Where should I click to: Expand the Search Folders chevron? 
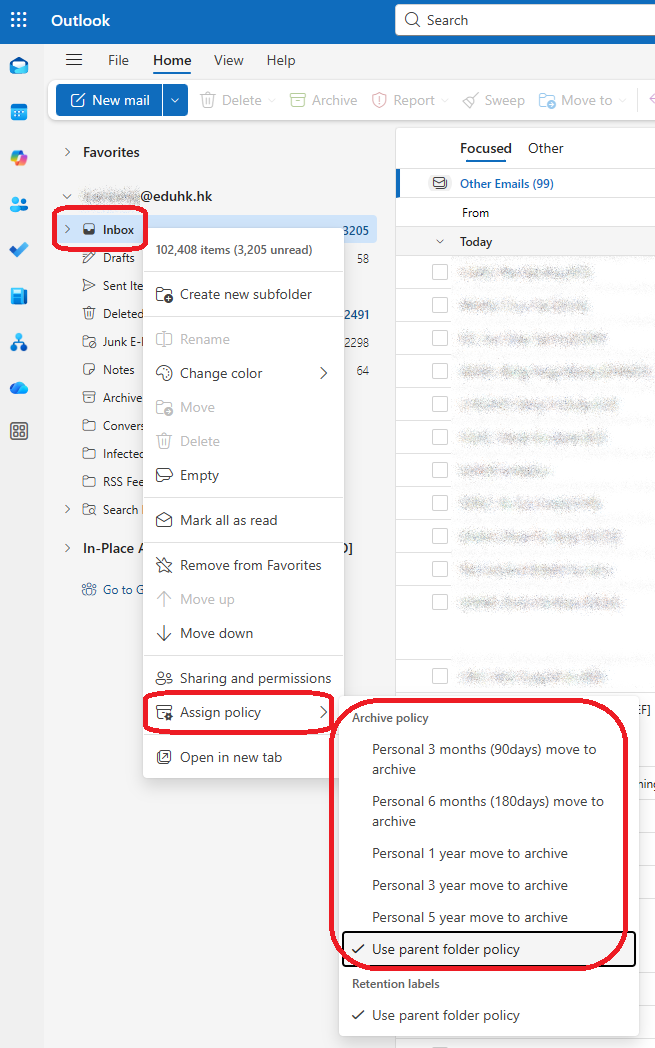[x=68, y=509]
